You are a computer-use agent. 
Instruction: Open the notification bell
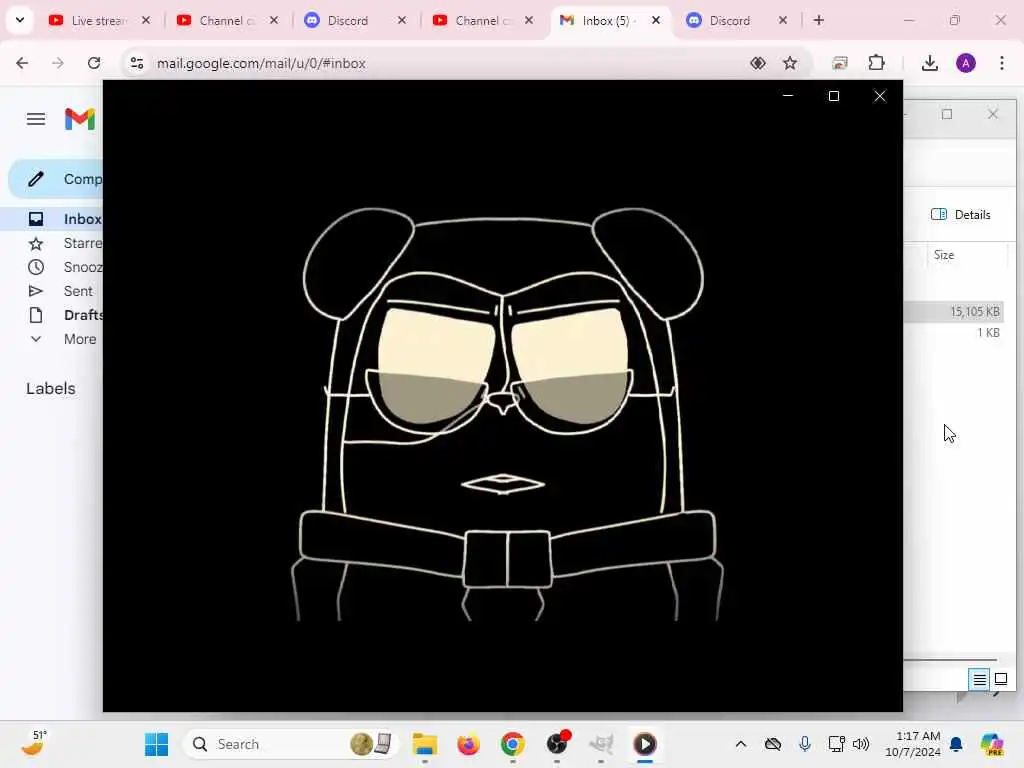[x=957, y=744]
